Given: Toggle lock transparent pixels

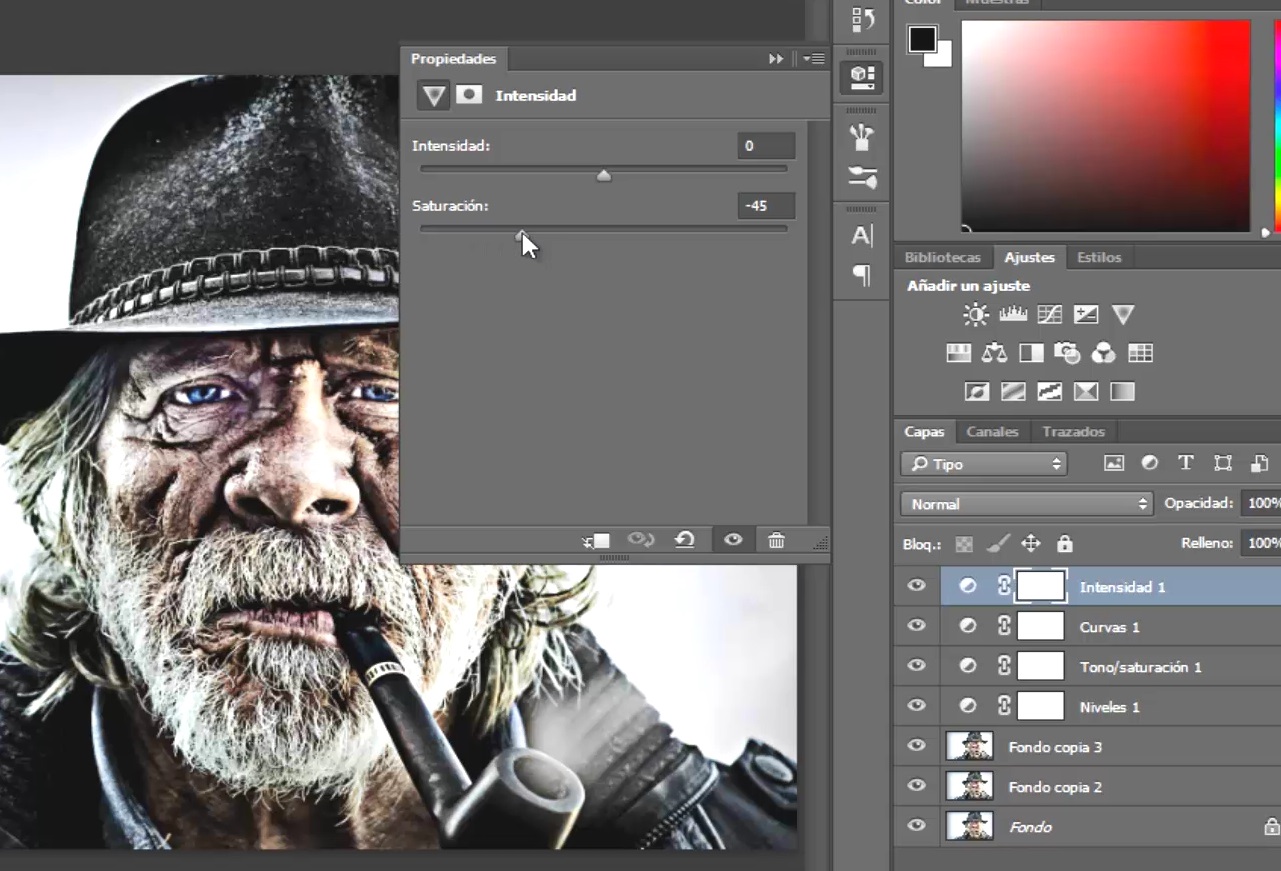Looking at the screenshot, I should tap(964, 544).
